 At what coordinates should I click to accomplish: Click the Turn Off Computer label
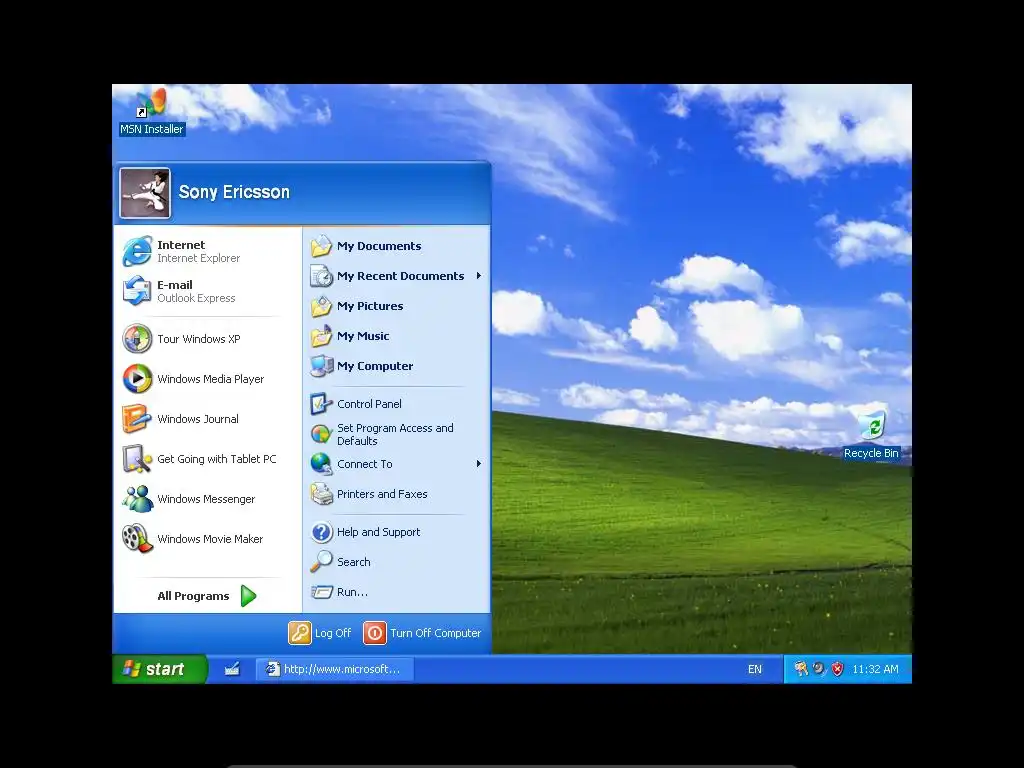[436, 633]
